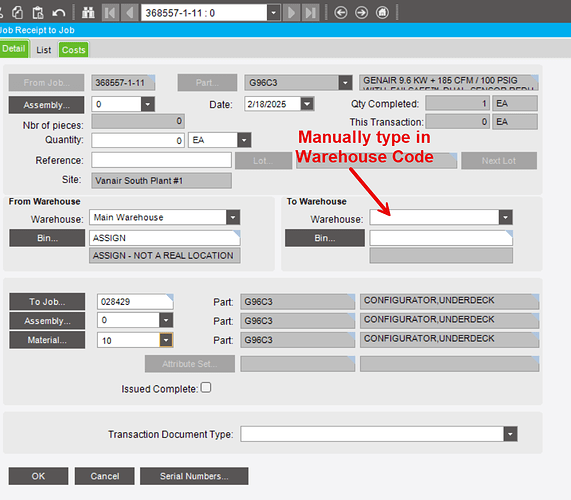The width and height of the screenshot is (571, 500).
Task: Click the undo arrow icon
Action: (58, 13)
